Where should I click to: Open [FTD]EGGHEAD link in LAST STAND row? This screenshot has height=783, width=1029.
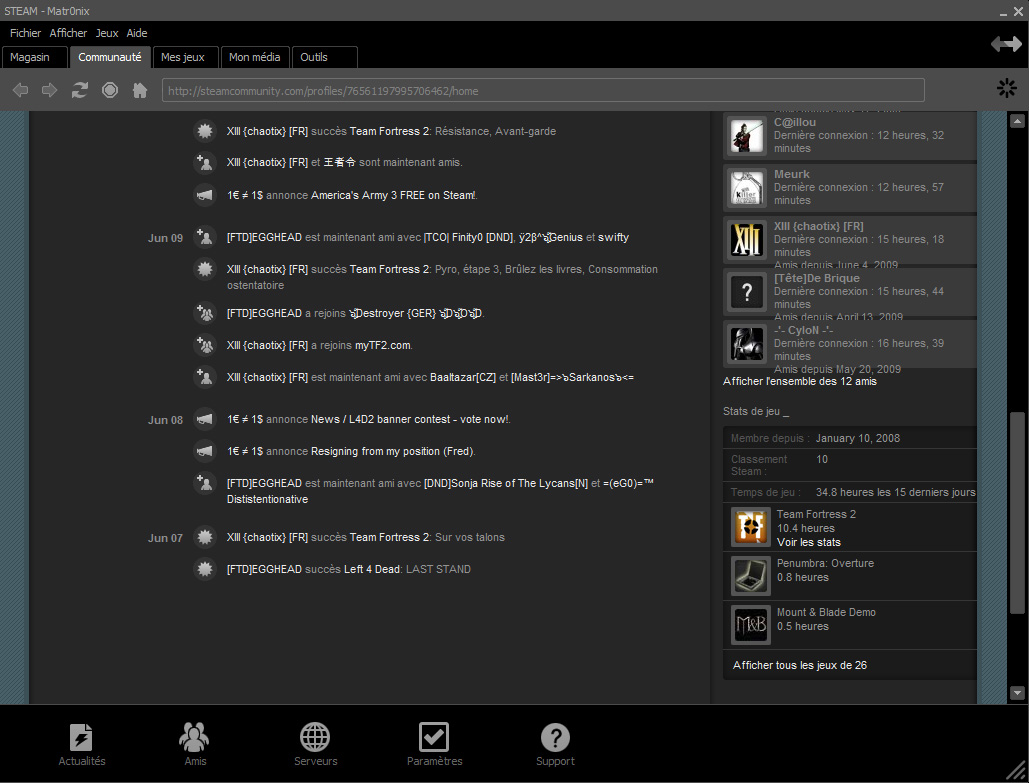point(264,569)
